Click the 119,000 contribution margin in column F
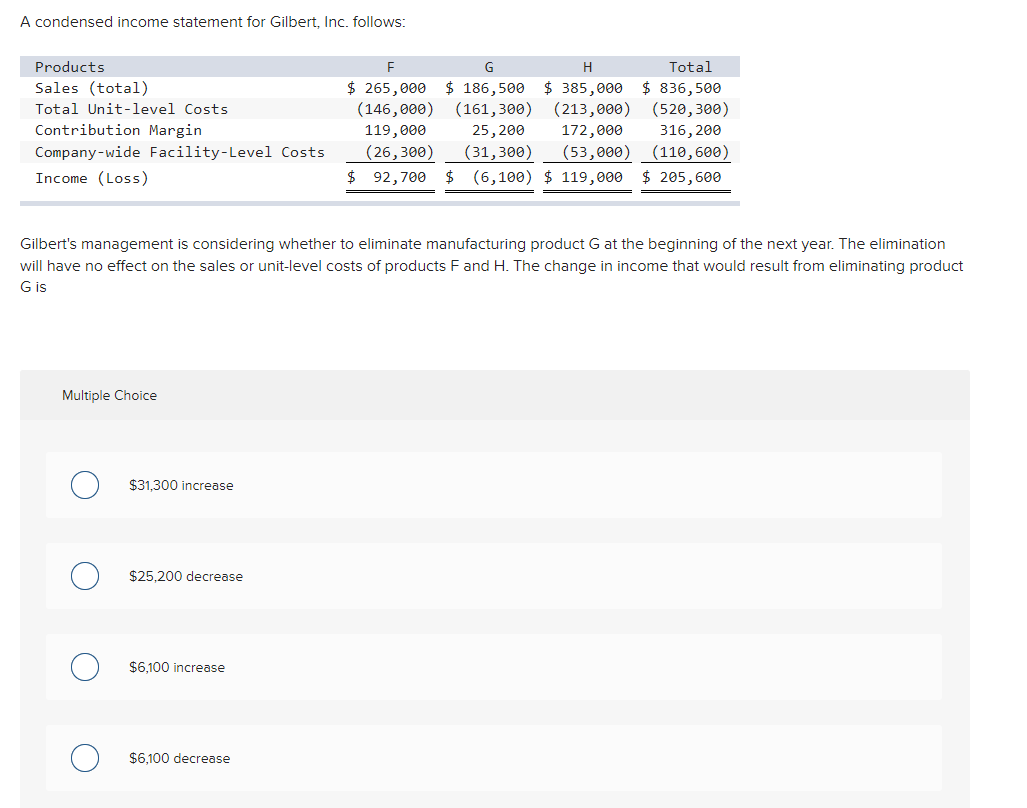Image resolution: width=1027 pixels, height=808 pixels. tap(395, 130)
